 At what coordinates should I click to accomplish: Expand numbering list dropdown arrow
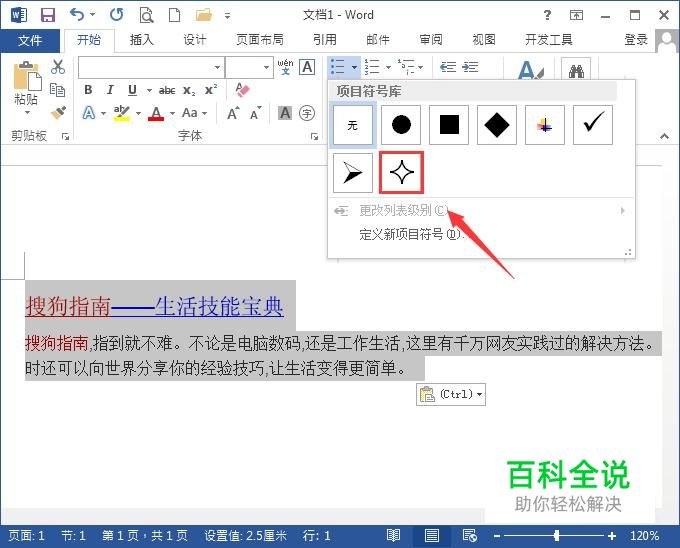point(388,67)
